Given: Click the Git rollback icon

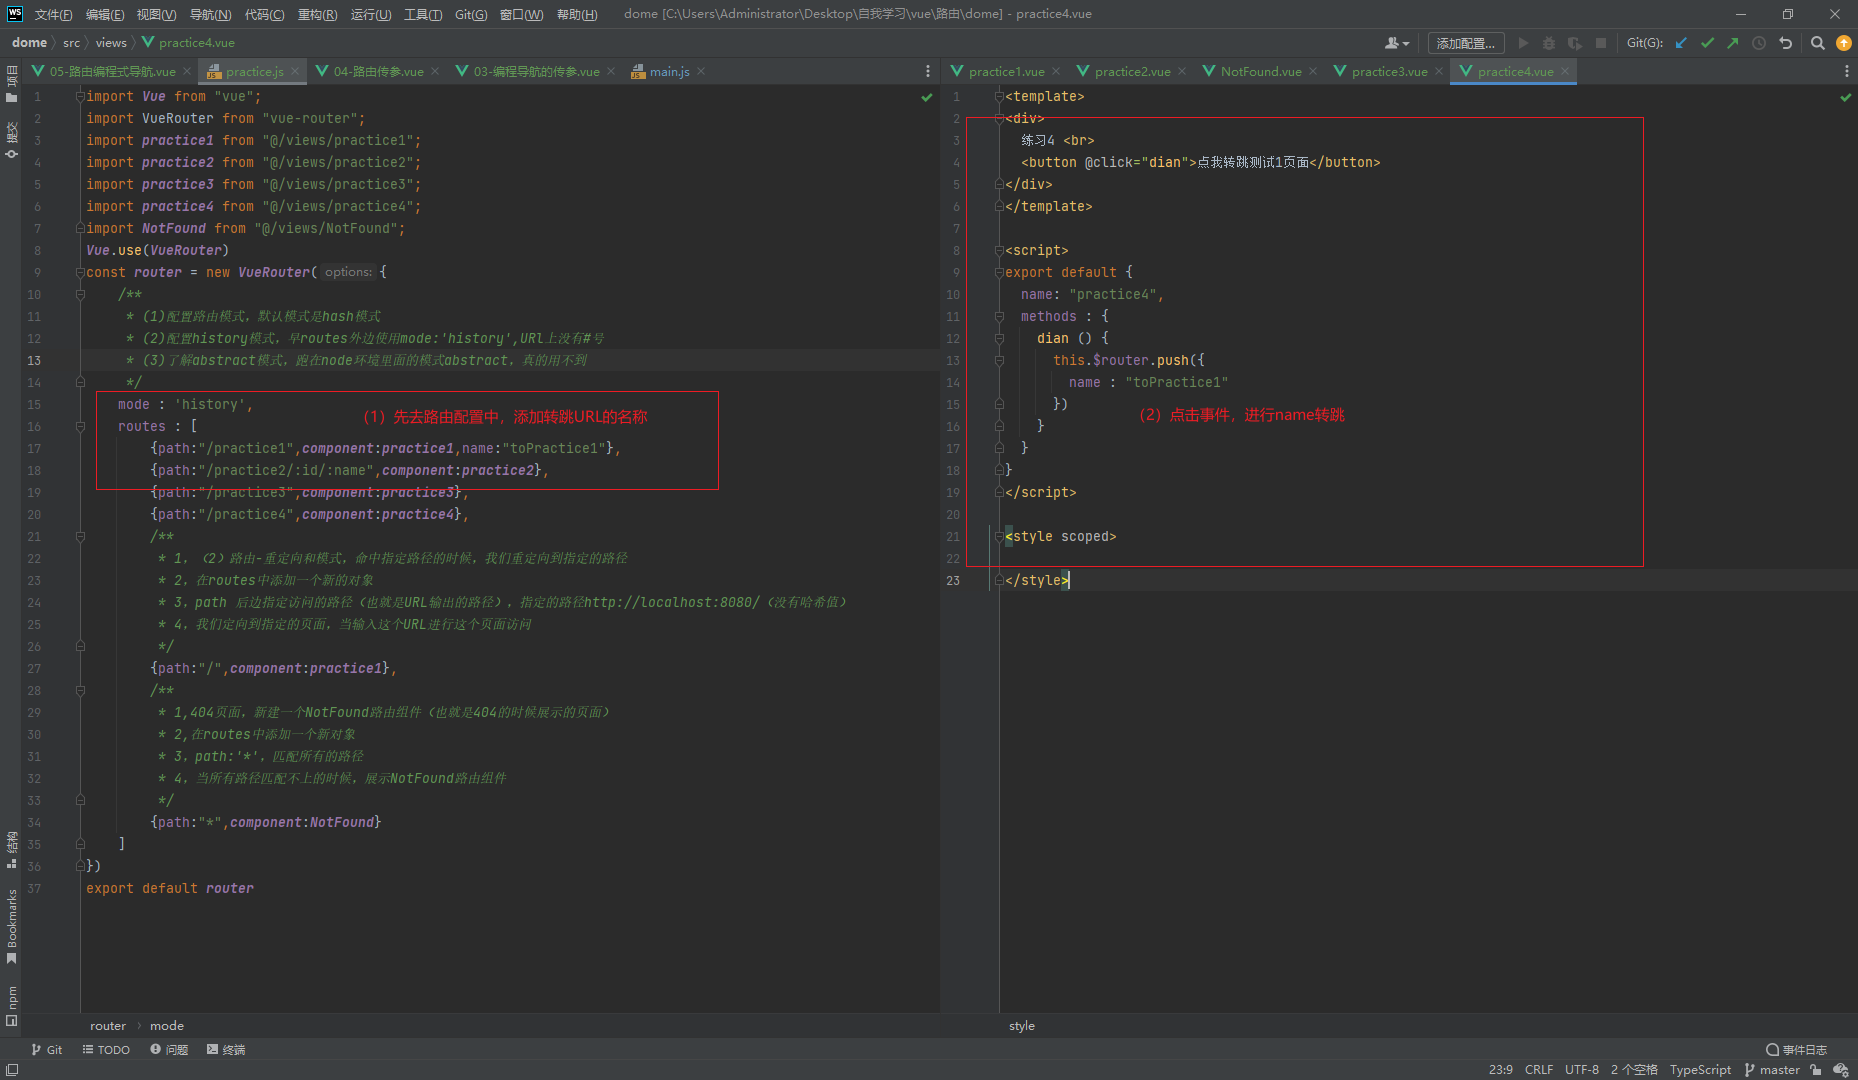Looking at the screenshot, I should pyautogui.click(x=1785, y=43).
